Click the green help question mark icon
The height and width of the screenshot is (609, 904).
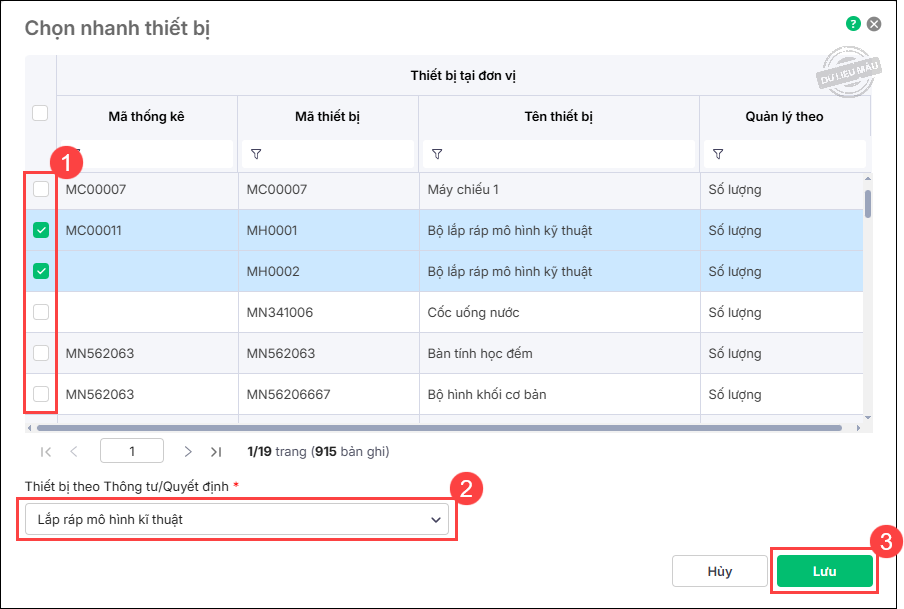pos(853,24)
